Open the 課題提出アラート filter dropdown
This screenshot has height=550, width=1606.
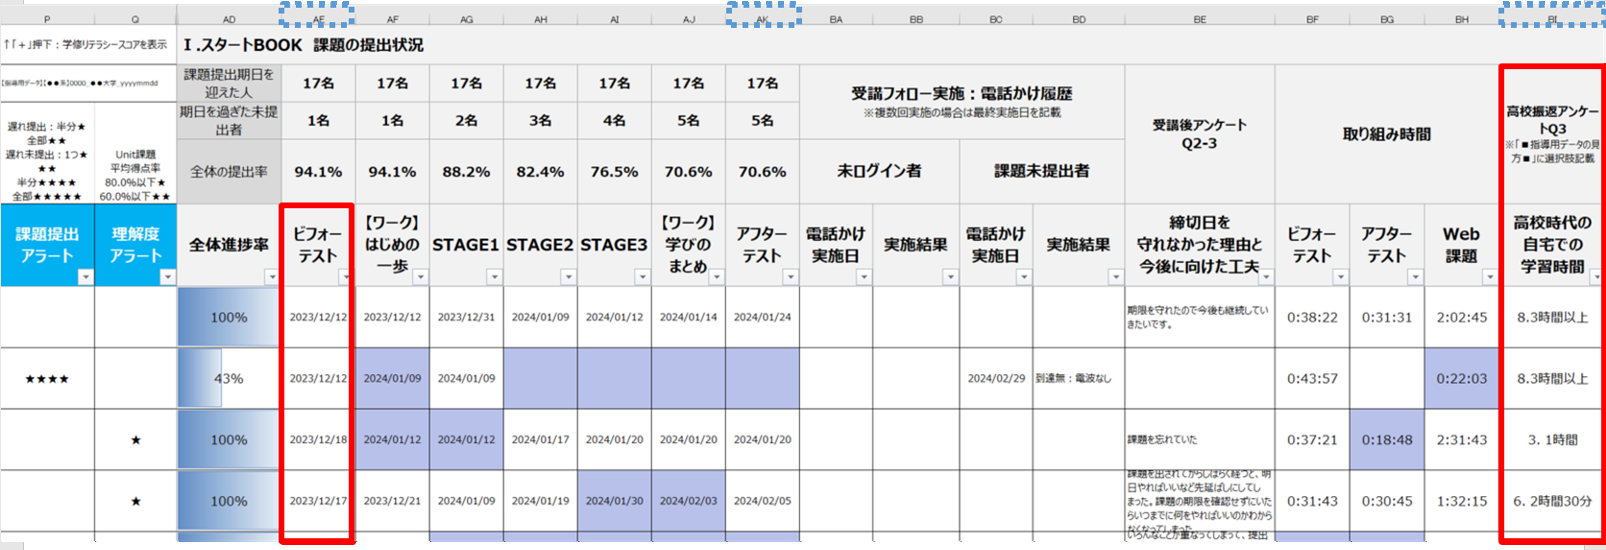(x=85, y=277)
